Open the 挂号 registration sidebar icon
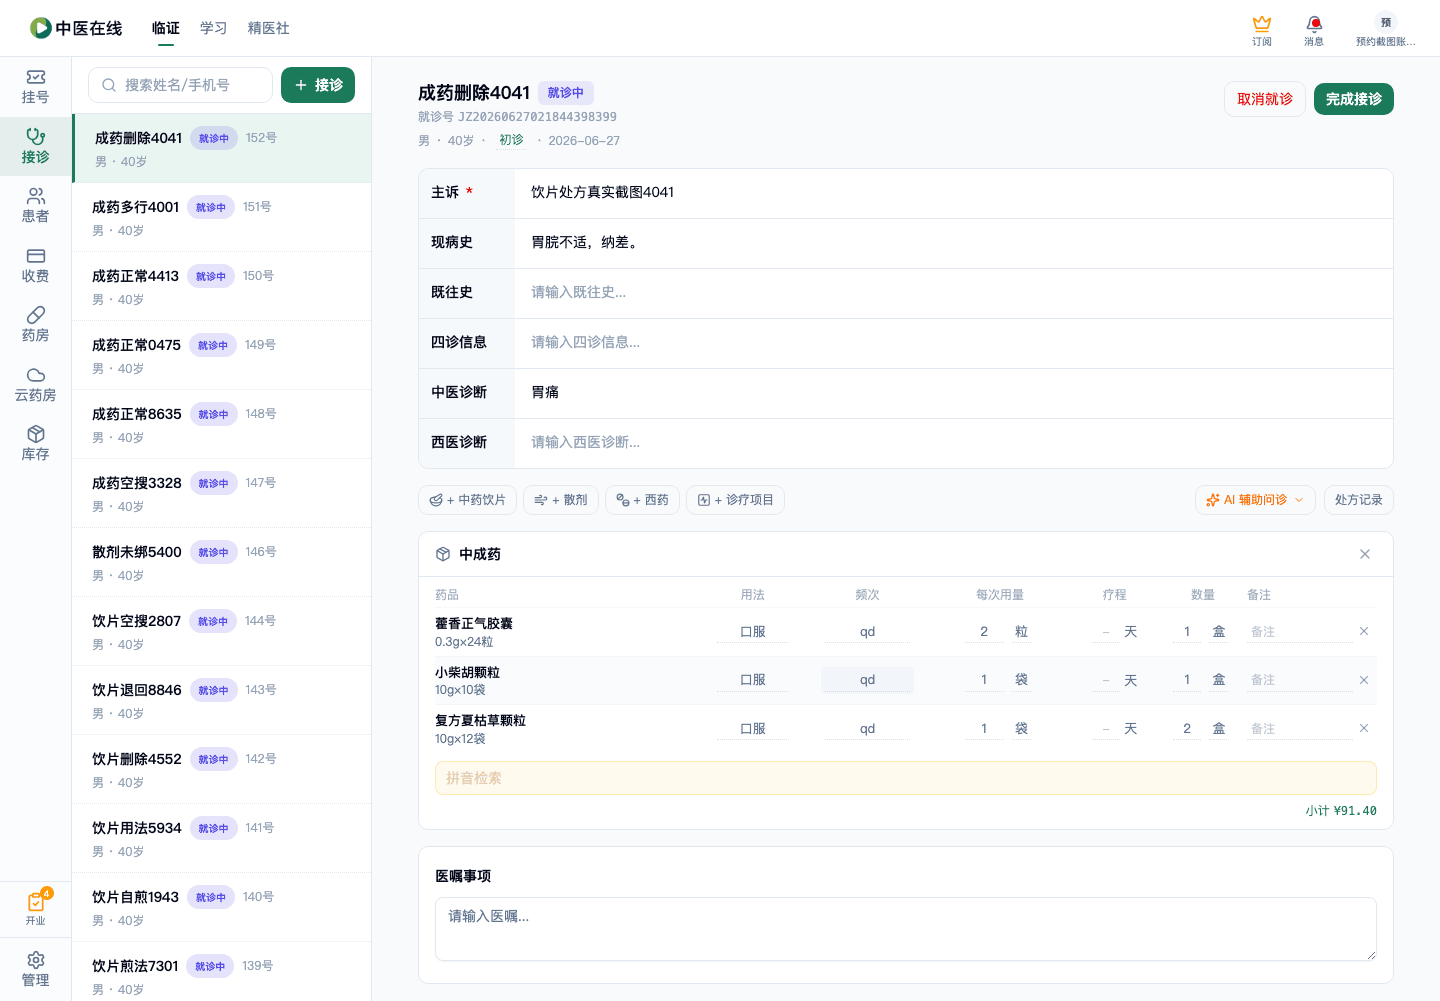The width and height of the screenshot is (1440, 1001). pos(36,87)
